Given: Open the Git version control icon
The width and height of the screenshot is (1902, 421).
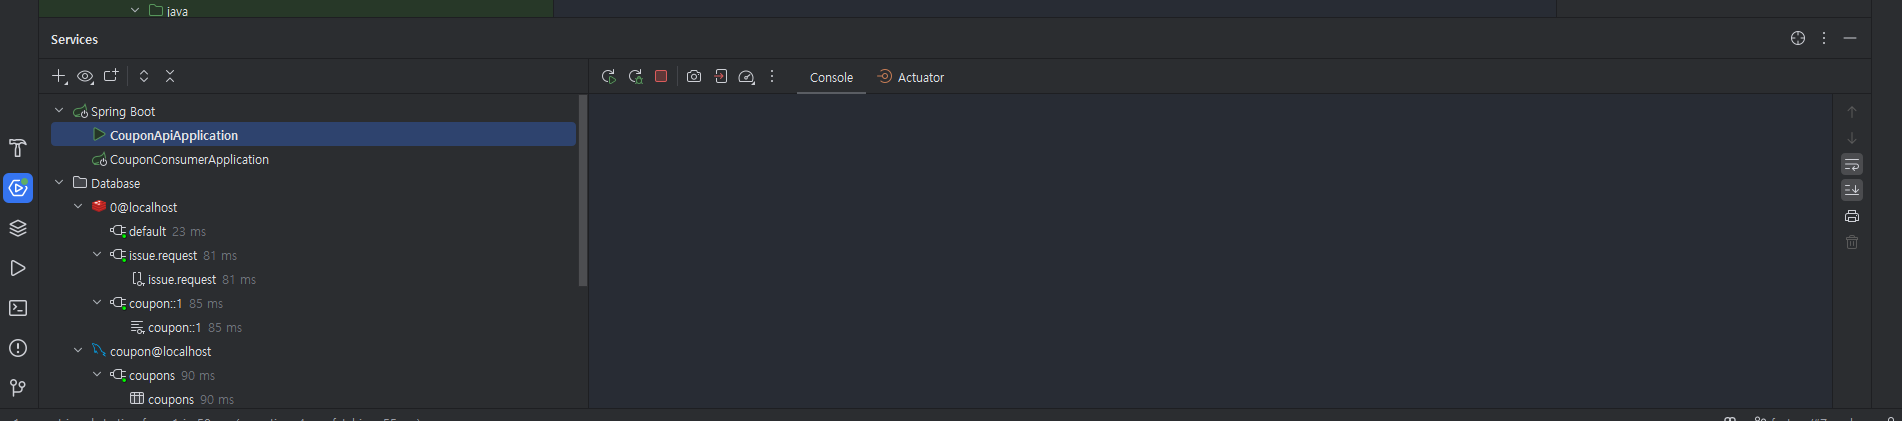Looking at the screenshot, I should coord(18,388).
